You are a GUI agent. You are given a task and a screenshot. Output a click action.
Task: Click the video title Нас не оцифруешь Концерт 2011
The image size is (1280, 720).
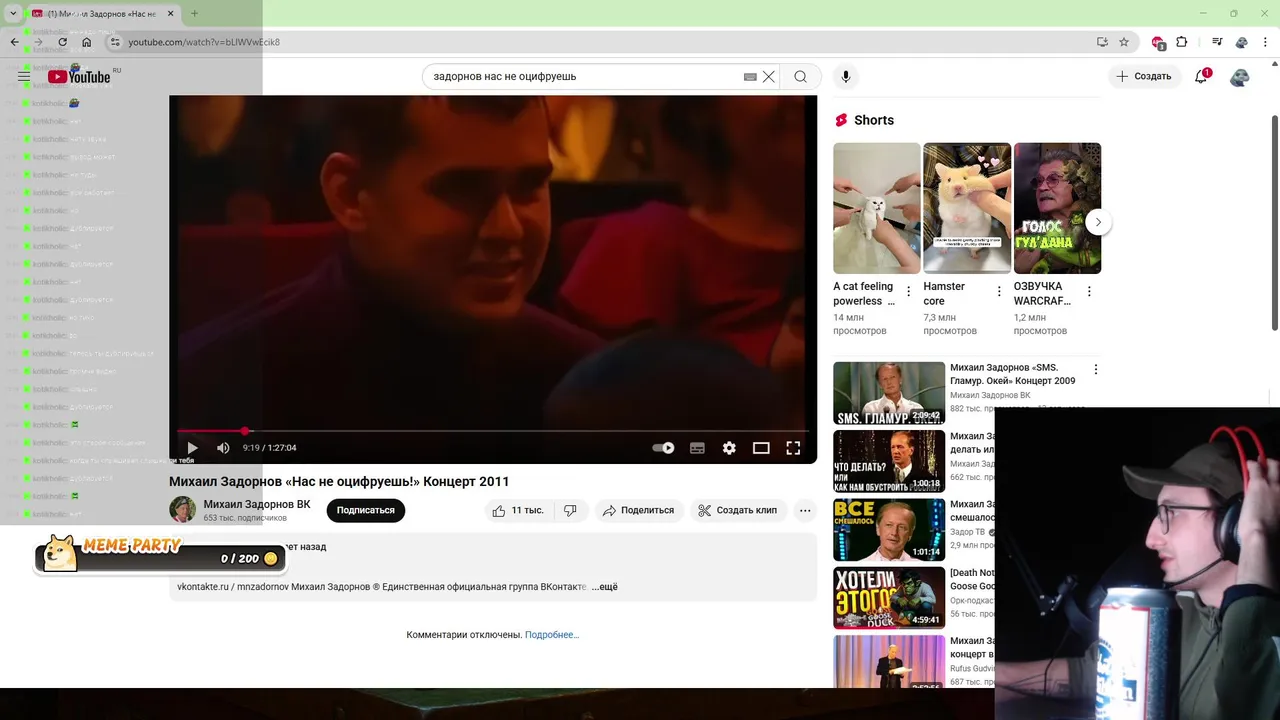(339, 481)
